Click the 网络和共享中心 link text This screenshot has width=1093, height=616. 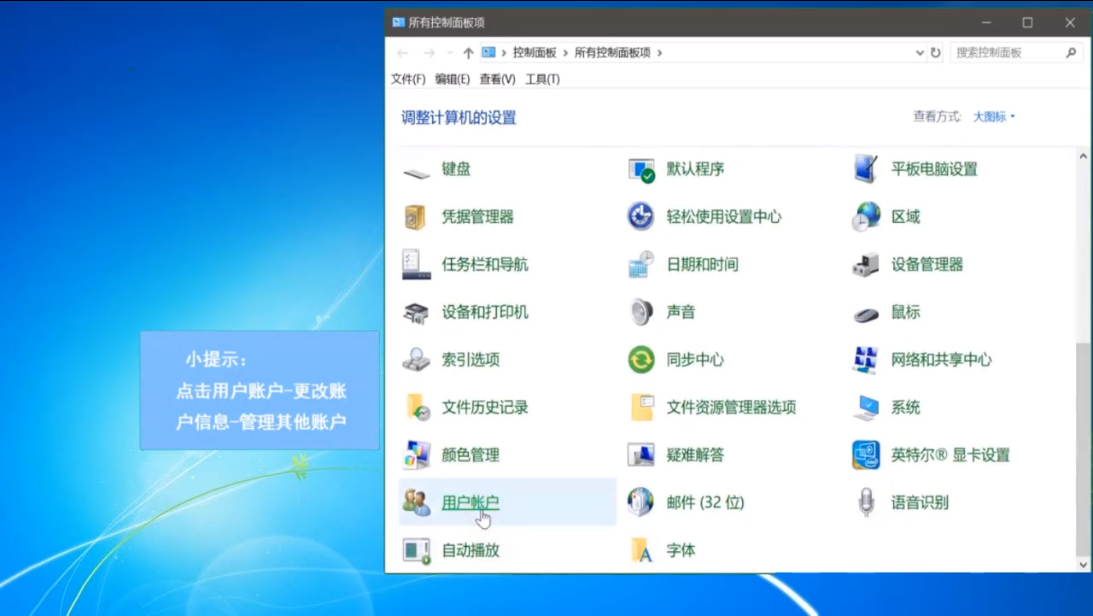point(941,360)
